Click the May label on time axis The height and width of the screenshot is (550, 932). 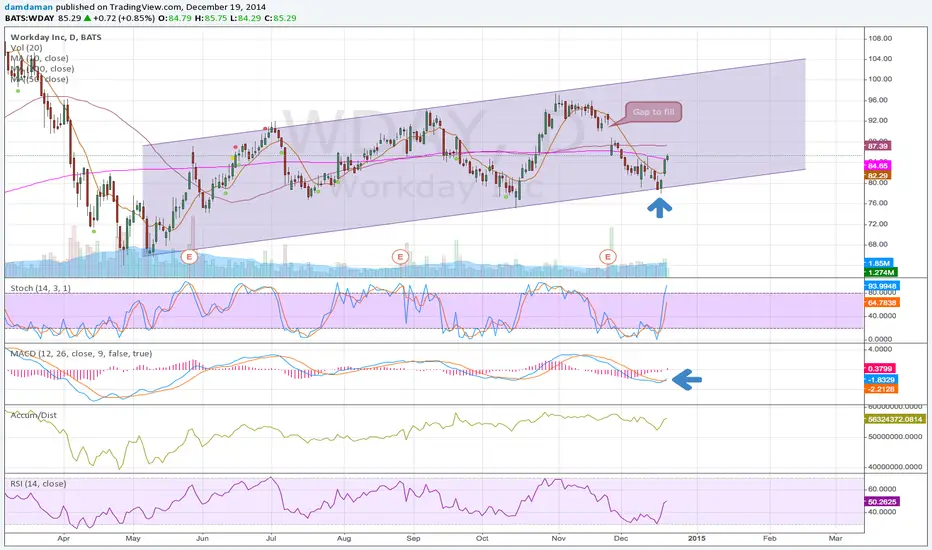(133, 538)
